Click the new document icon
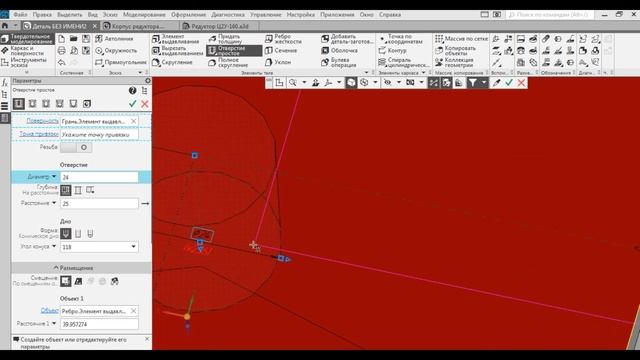 click(62, 39)
